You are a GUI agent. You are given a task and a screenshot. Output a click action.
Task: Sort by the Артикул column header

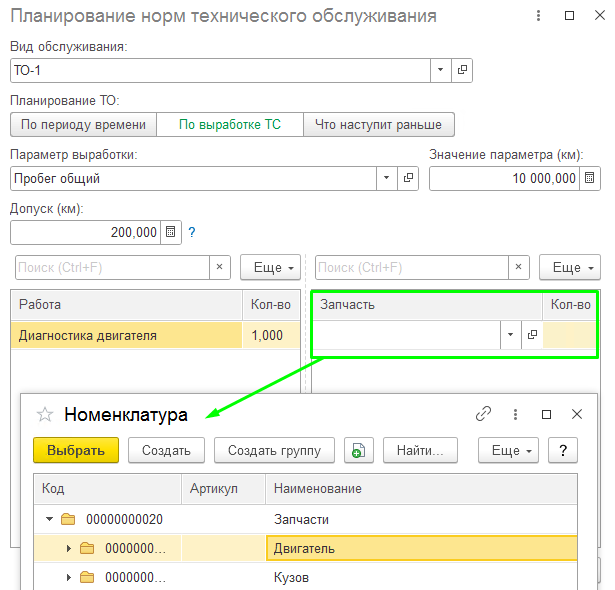(x=224, y=489)
